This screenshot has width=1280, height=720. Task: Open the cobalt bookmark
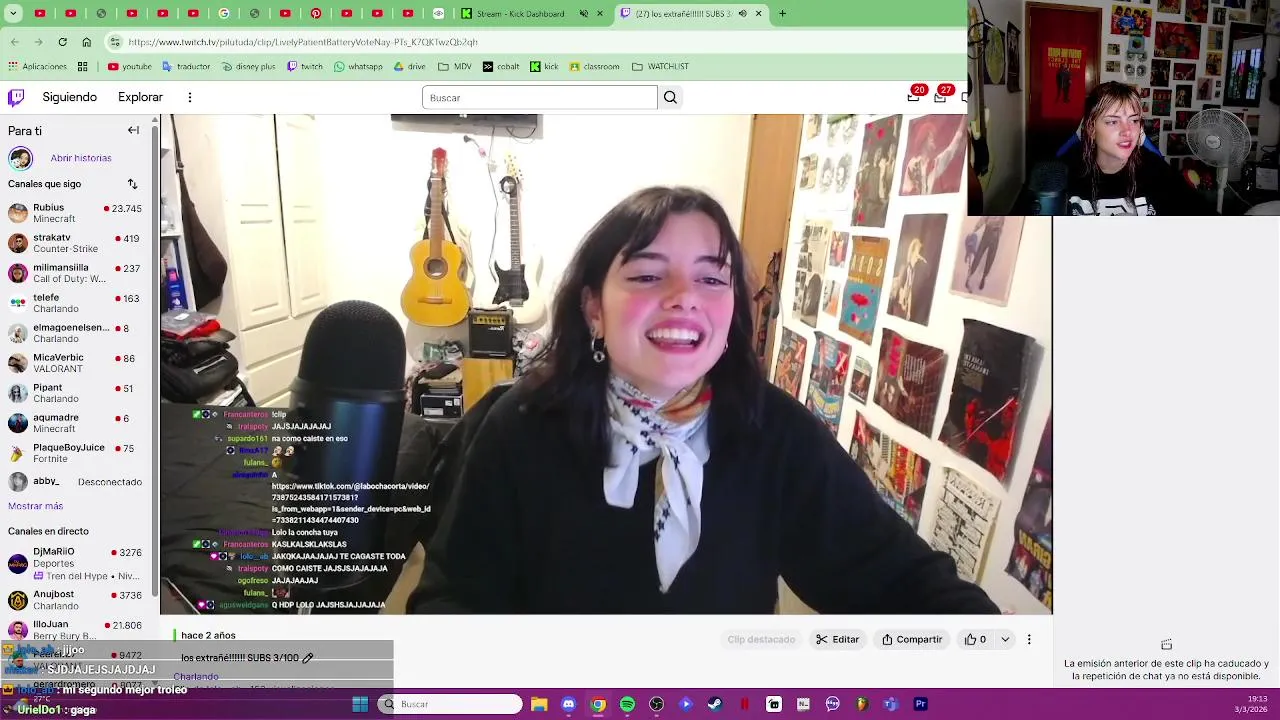(501, 67)
